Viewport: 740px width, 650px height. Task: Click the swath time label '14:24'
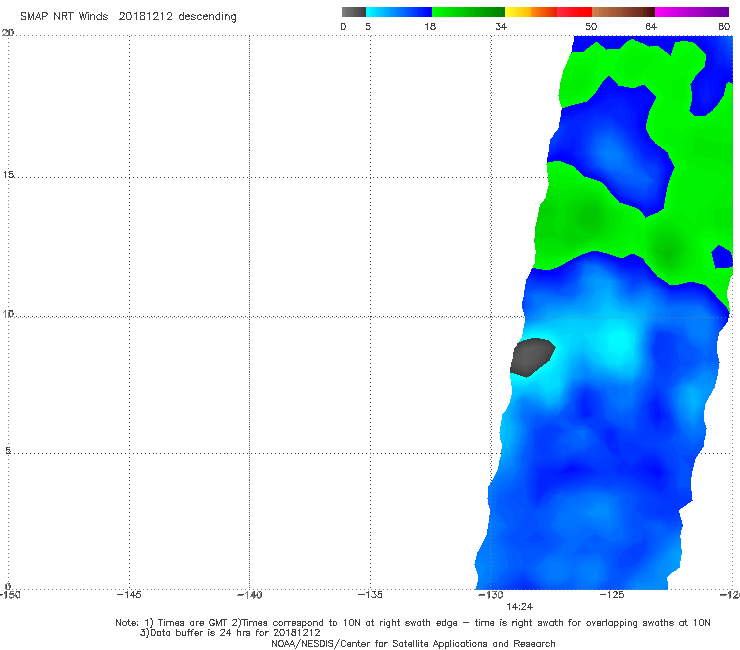520,607
